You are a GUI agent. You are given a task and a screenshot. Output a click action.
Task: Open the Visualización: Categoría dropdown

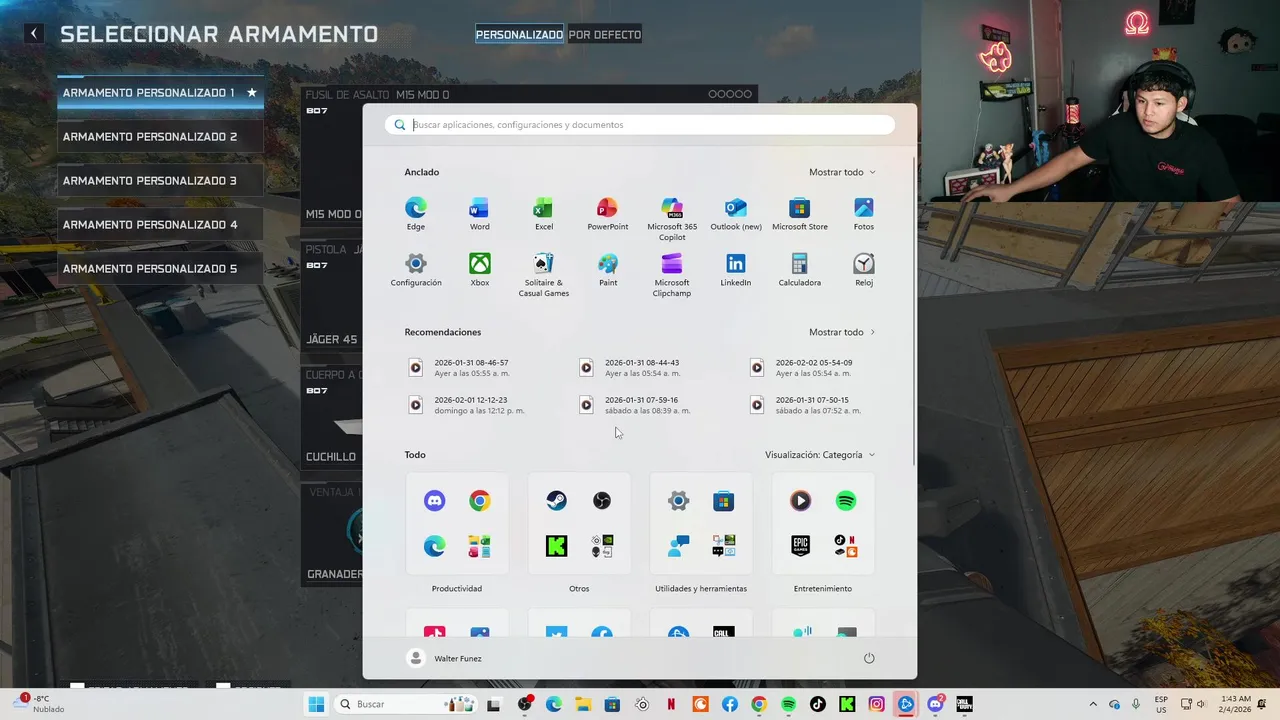(x=820, y=455)
